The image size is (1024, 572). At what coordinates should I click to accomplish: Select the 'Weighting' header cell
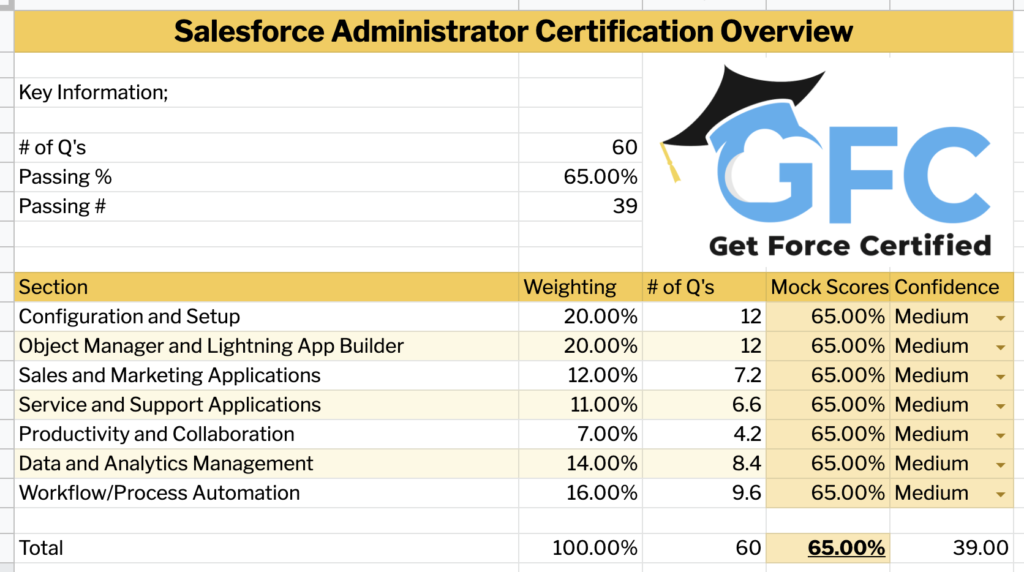(581, 287)
